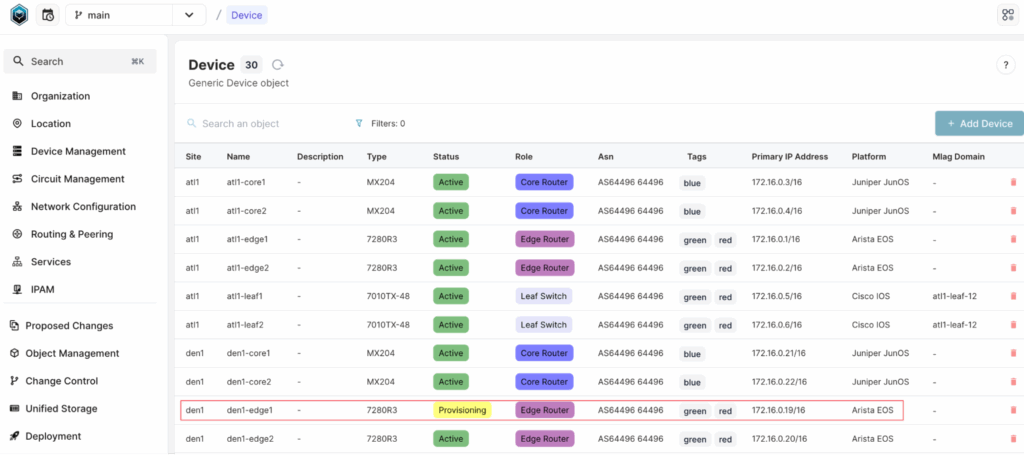The width and height of the screenshot is (1024, 455).
Task: Refresh the Device list icon
Action: tap(278, 65)
